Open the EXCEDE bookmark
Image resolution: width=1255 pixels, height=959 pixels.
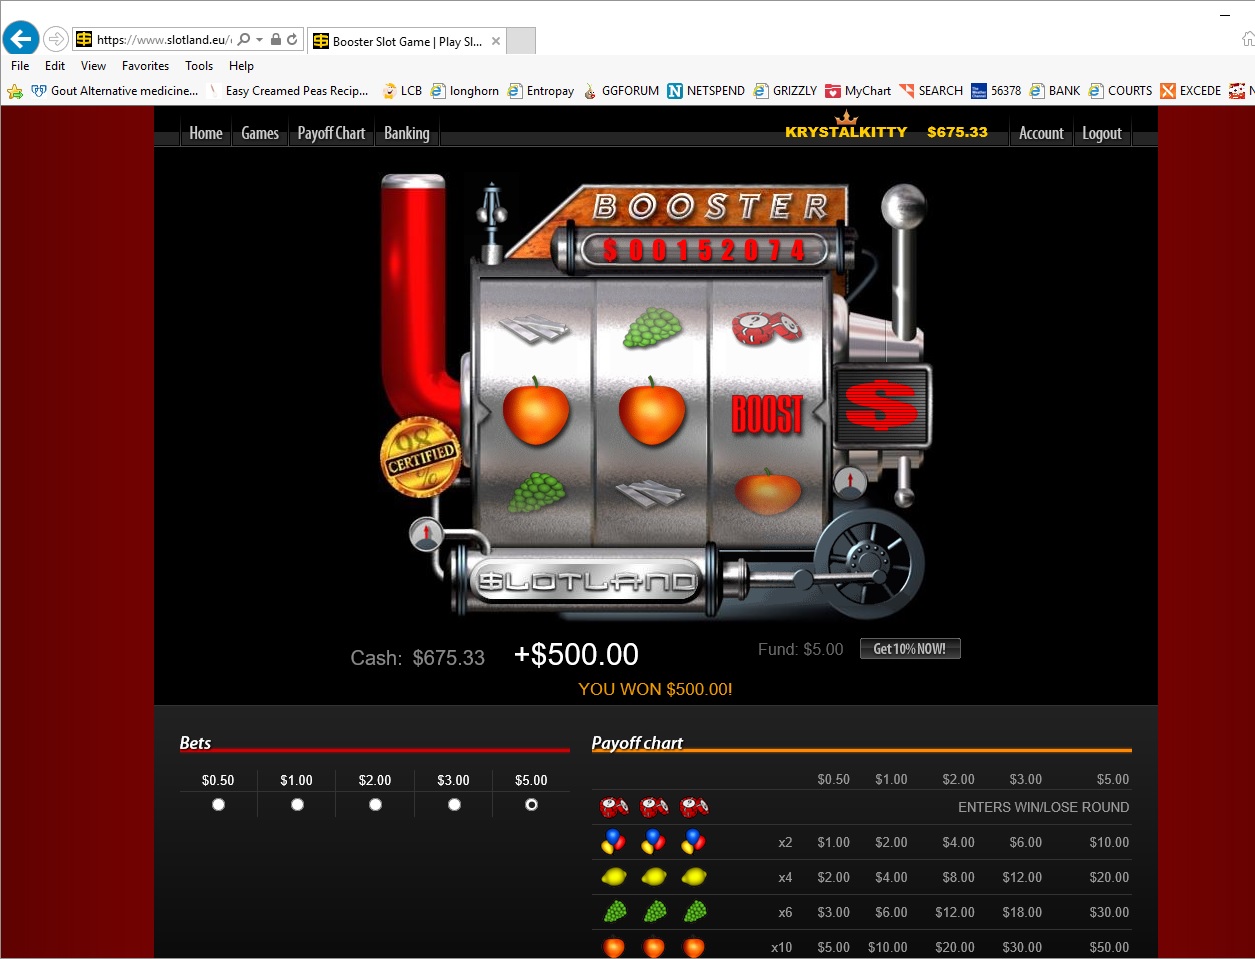click(x=1191, y=91)
